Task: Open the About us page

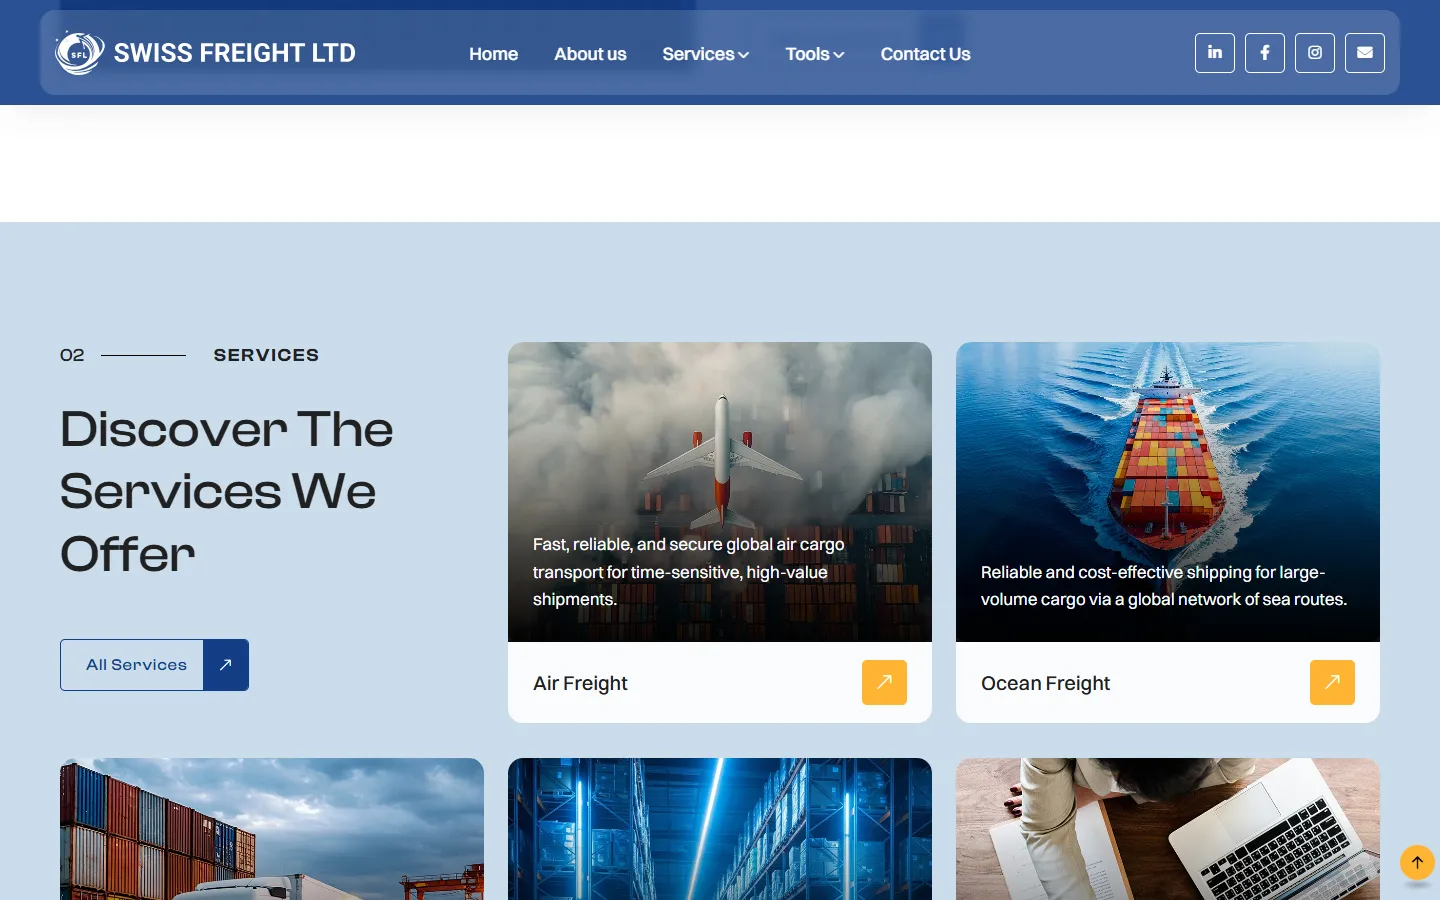Action: (590, 54)
